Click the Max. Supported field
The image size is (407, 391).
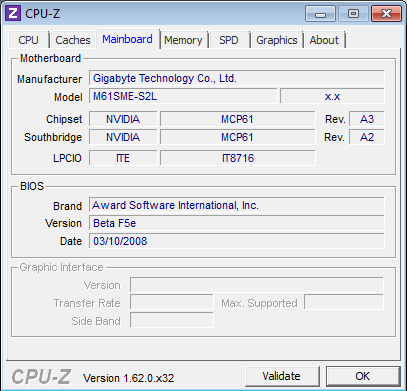click(344, 303)
